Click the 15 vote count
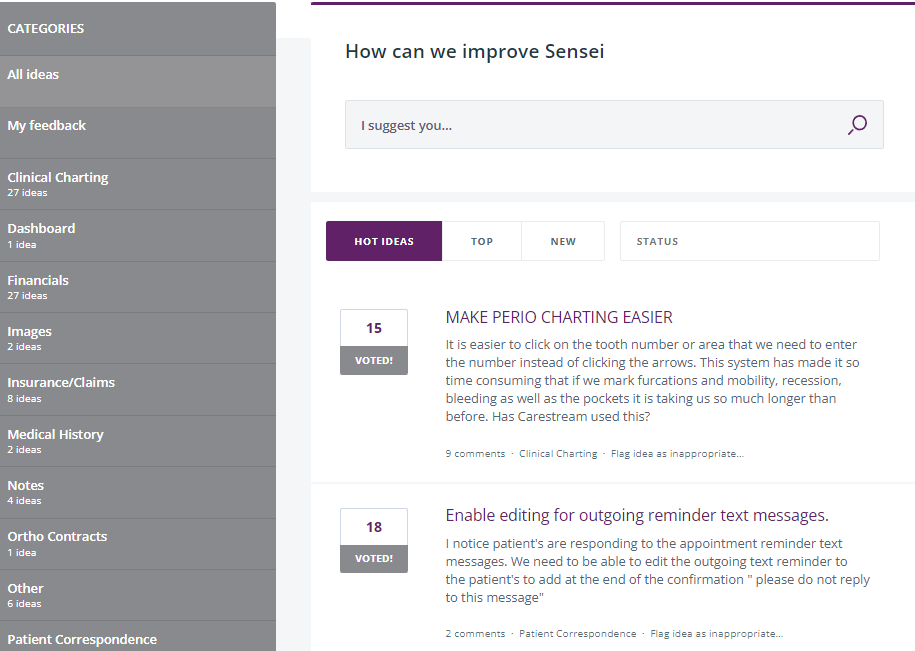This screenshot has height=651, width=915. point(374,328)
